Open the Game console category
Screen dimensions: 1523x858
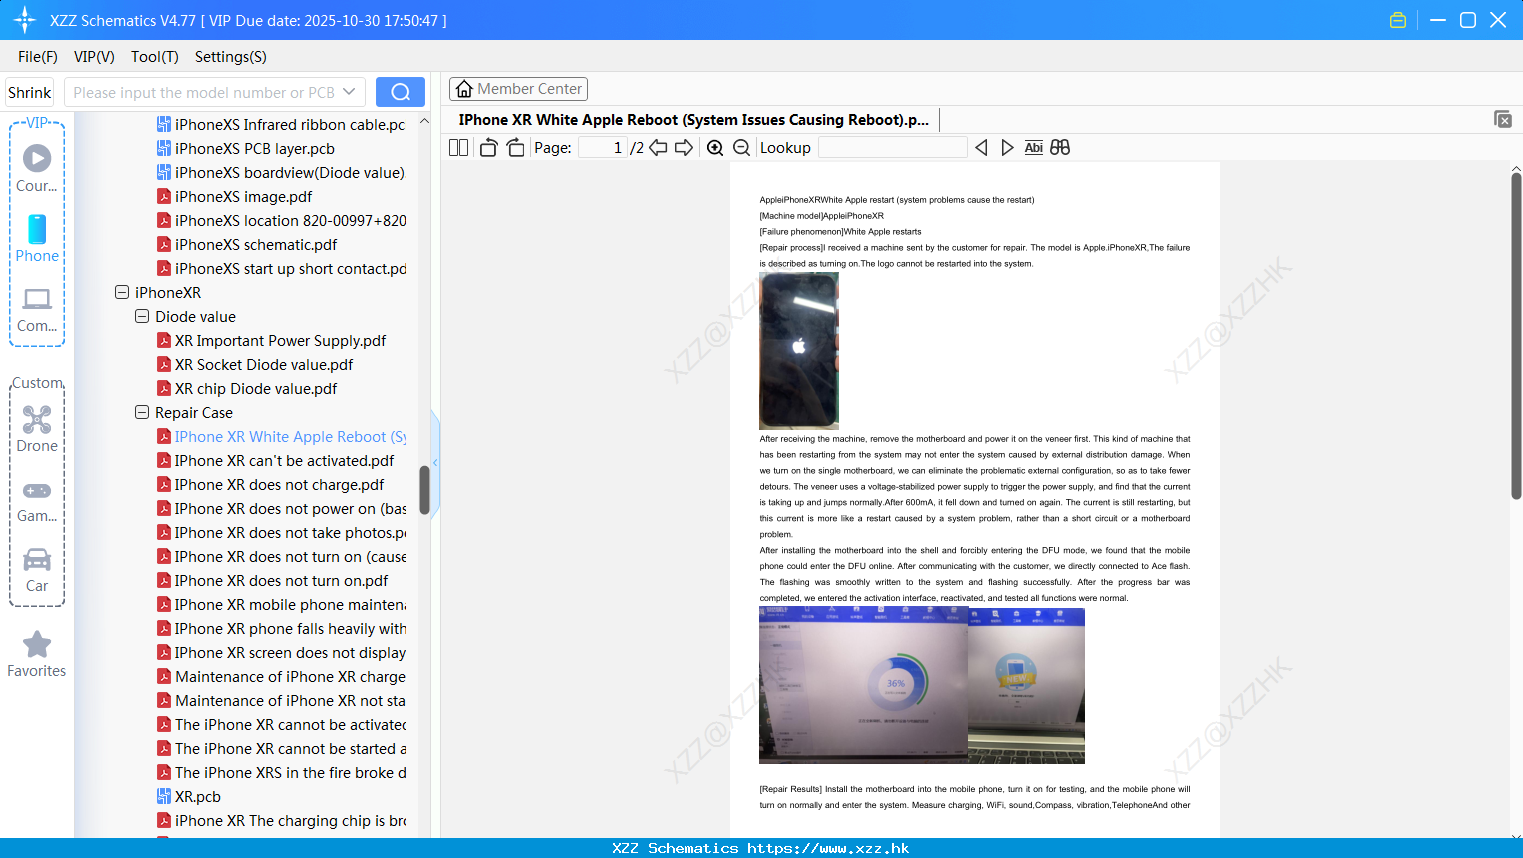point(37,500)
